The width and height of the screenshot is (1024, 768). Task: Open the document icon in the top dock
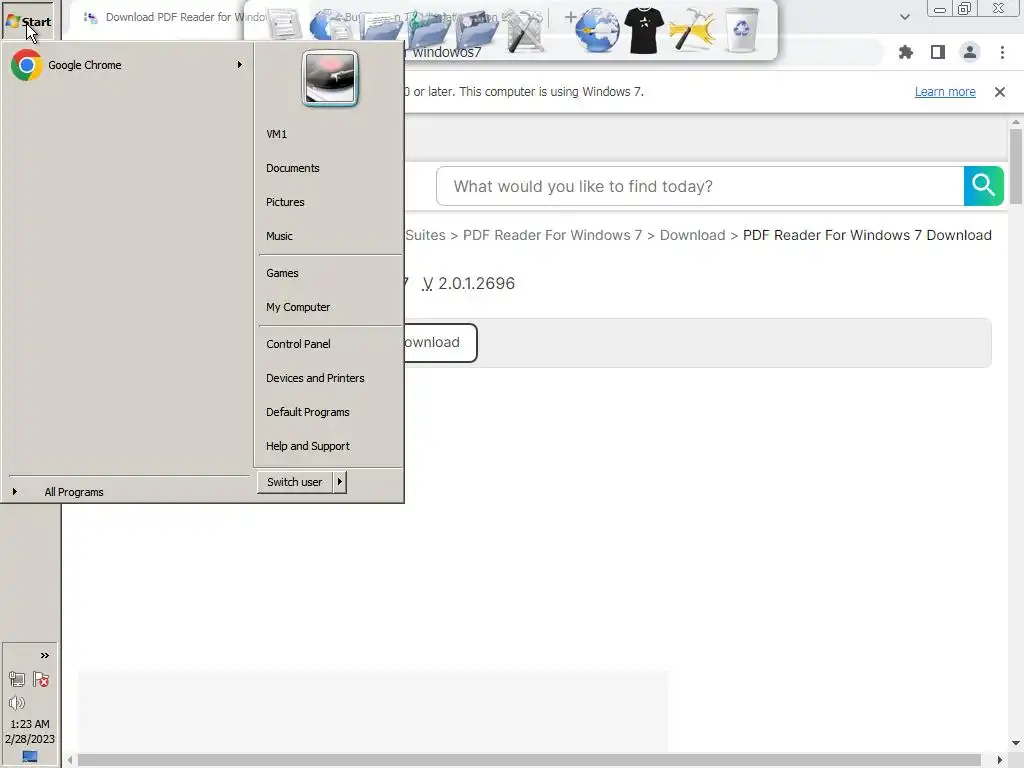click(283, 25)
